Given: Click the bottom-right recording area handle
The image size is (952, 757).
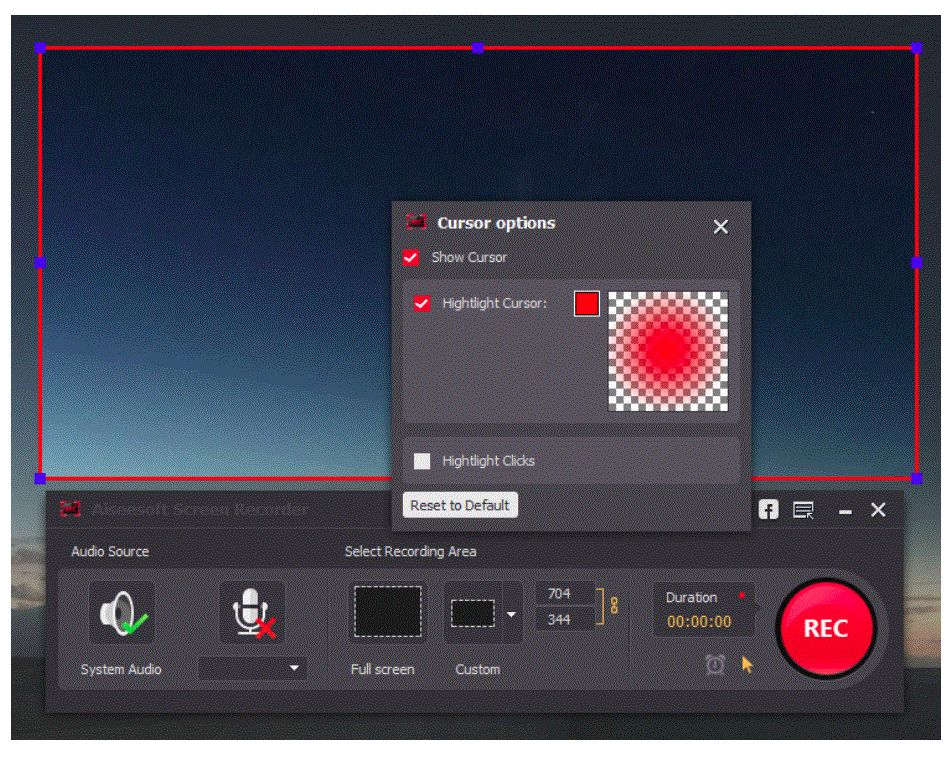Looking at the screenshot, I should tap(917, 478).
